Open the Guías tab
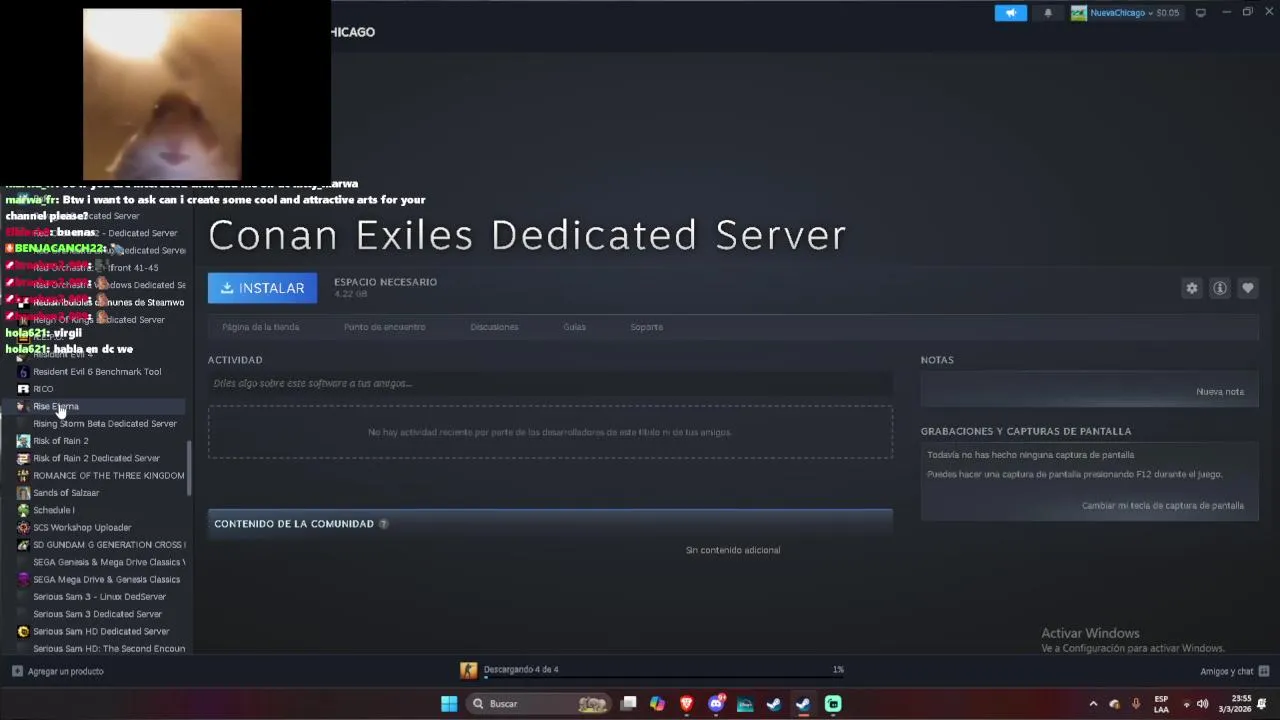 coord(574,327)
